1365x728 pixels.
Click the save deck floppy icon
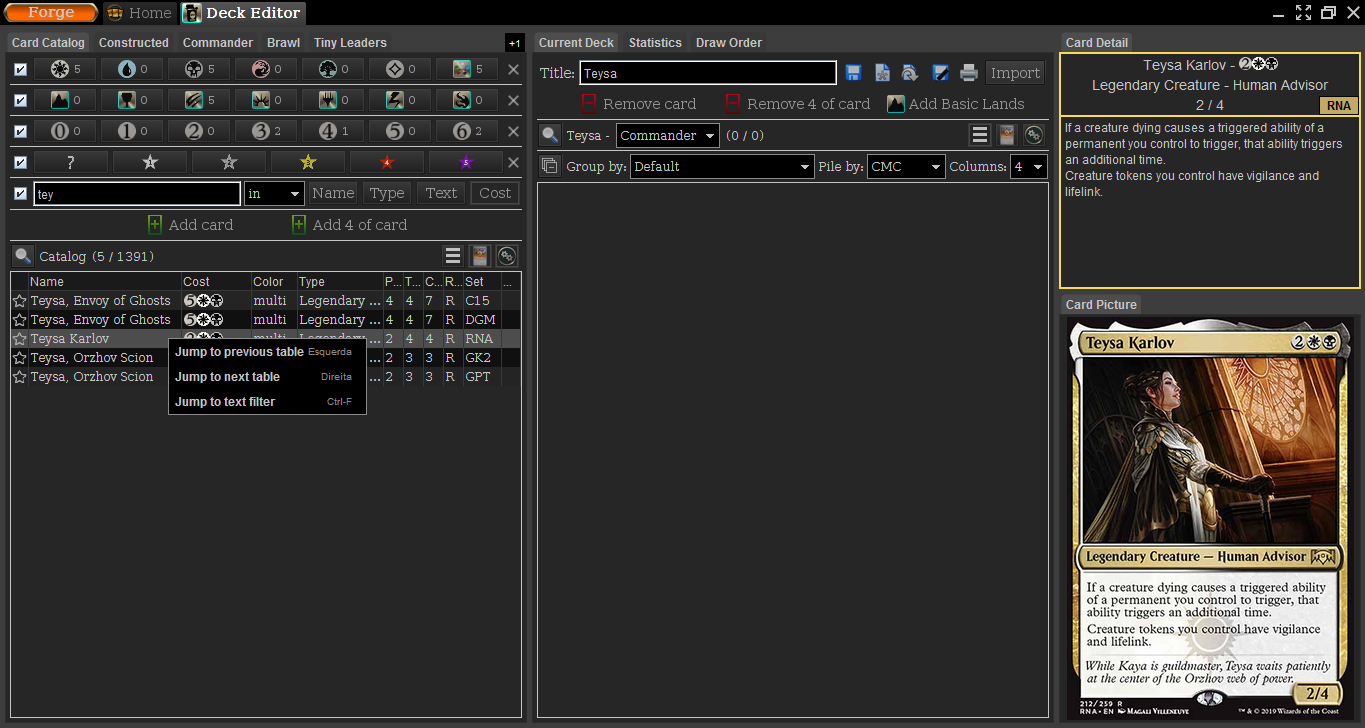point(853,72)
